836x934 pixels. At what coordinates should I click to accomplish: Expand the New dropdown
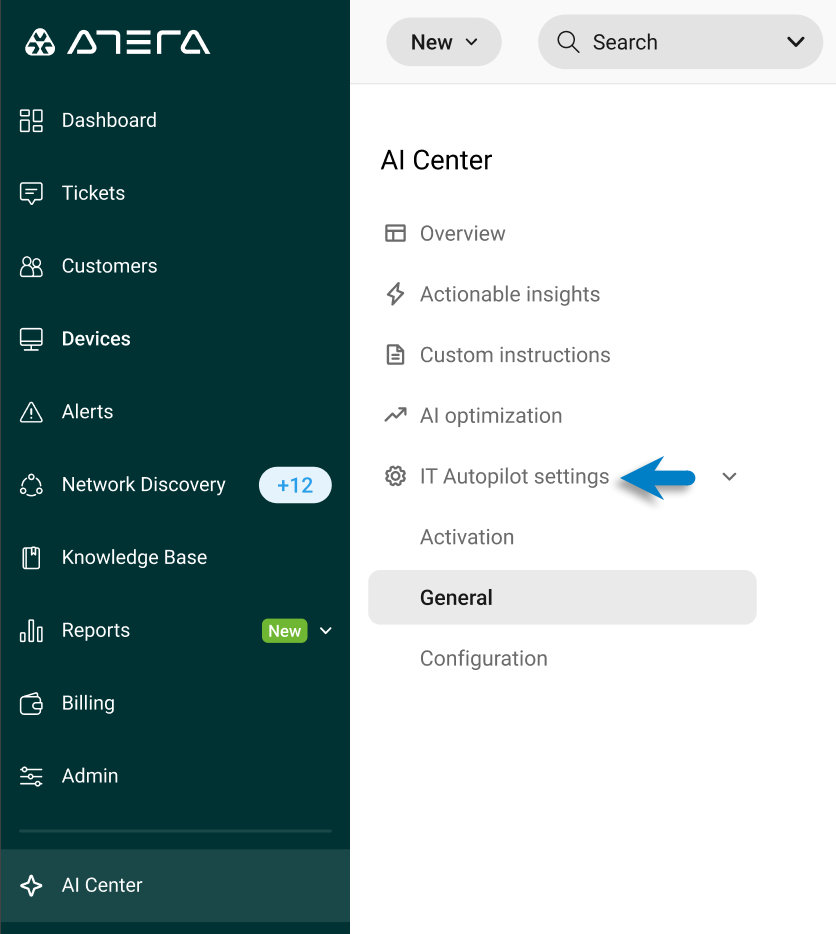point(444,42)
